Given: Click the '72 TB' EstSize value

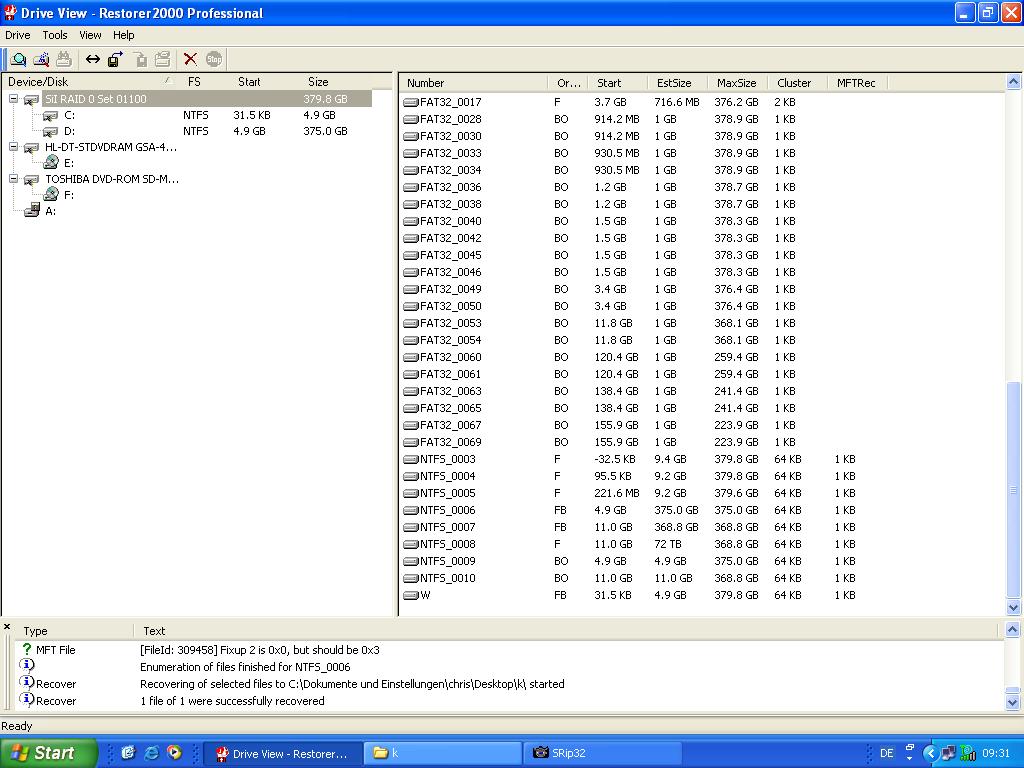Looking at the screenshot, I should click(x=669, y=544).
